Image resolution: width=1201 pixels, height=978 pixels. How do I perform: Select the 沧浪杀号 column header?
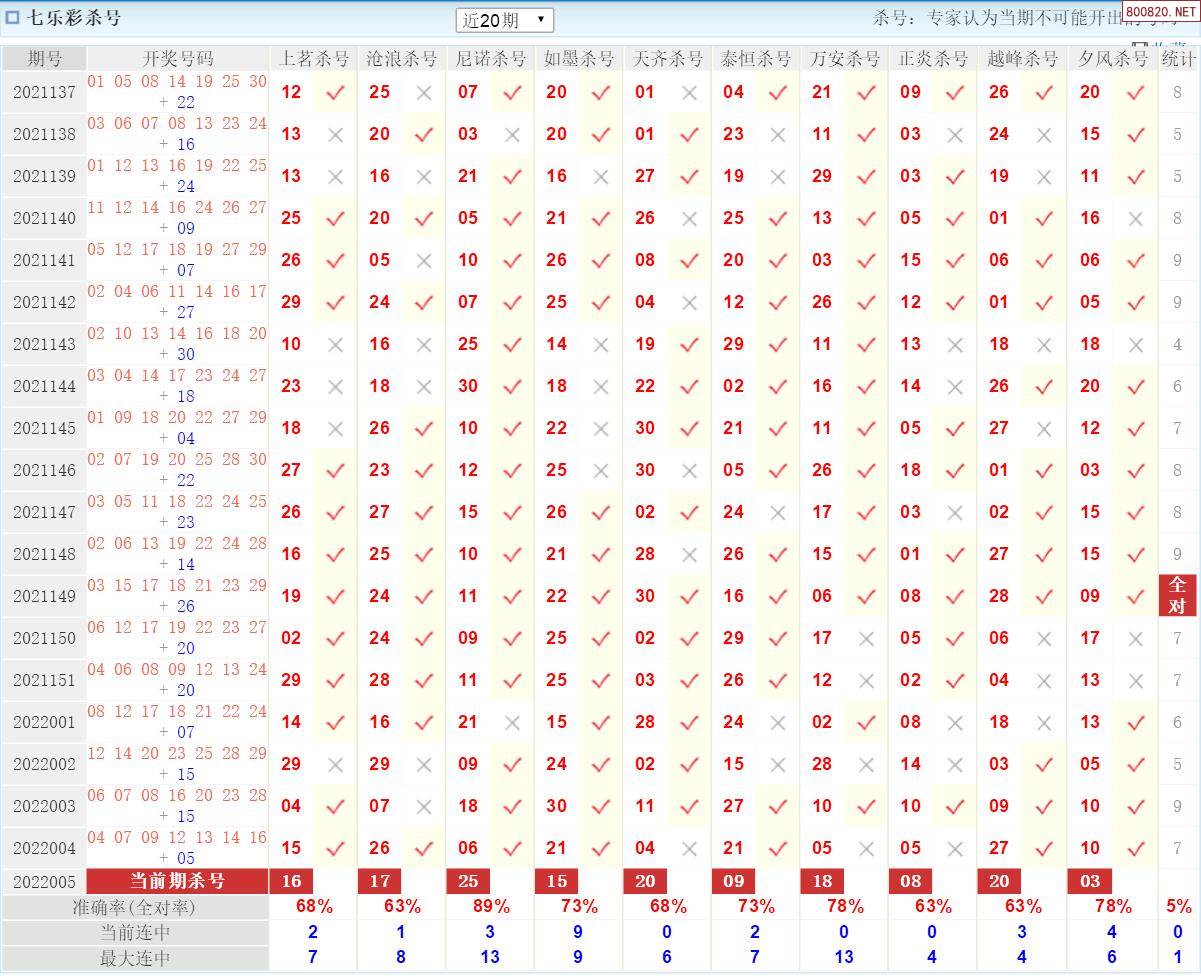click(402, 58)
